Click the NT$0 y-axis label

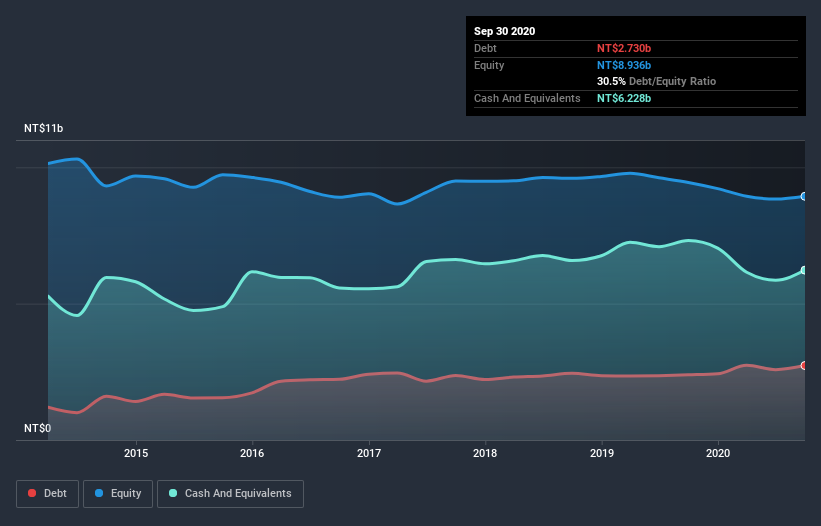[x=38, y=428]
